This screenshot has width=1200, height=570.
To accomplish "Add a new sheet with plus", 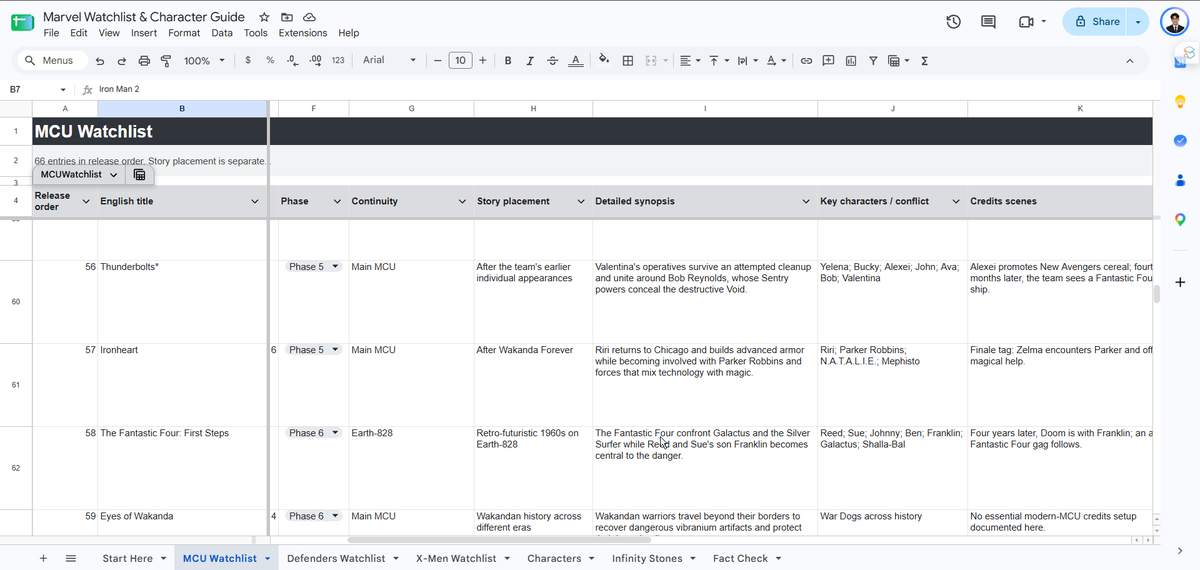I will [43, 558].
